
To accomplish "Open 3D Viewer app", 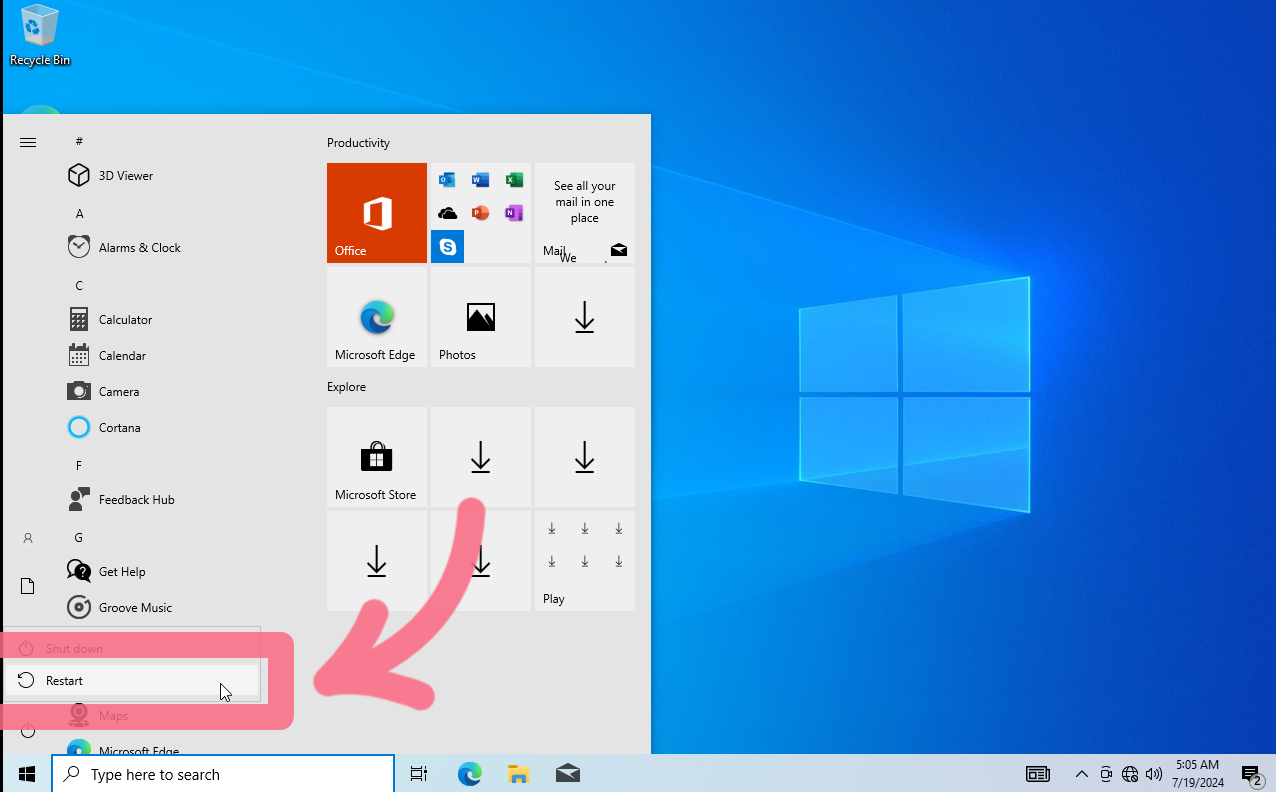I will pyautogui.click(x=125, y=176).
